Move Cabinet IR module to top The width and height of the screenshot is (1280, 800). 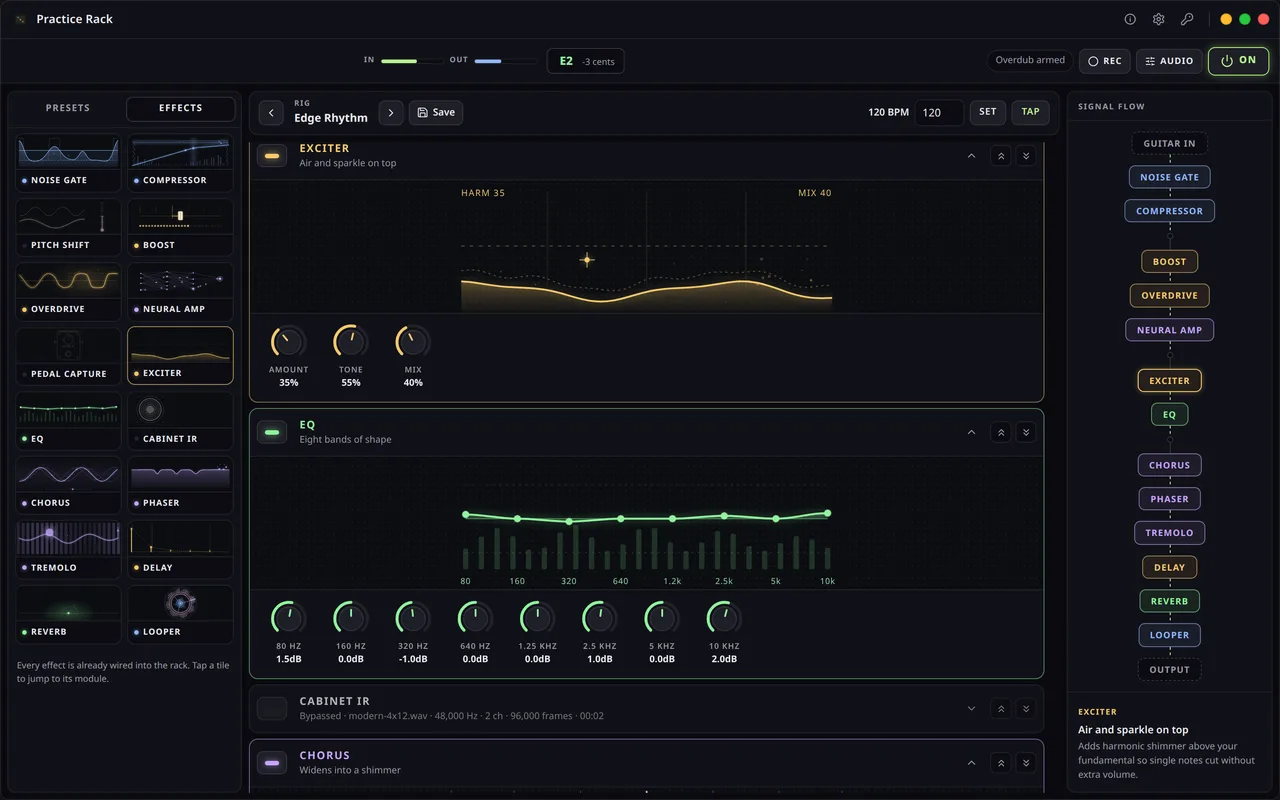(x=1000, y=708)
